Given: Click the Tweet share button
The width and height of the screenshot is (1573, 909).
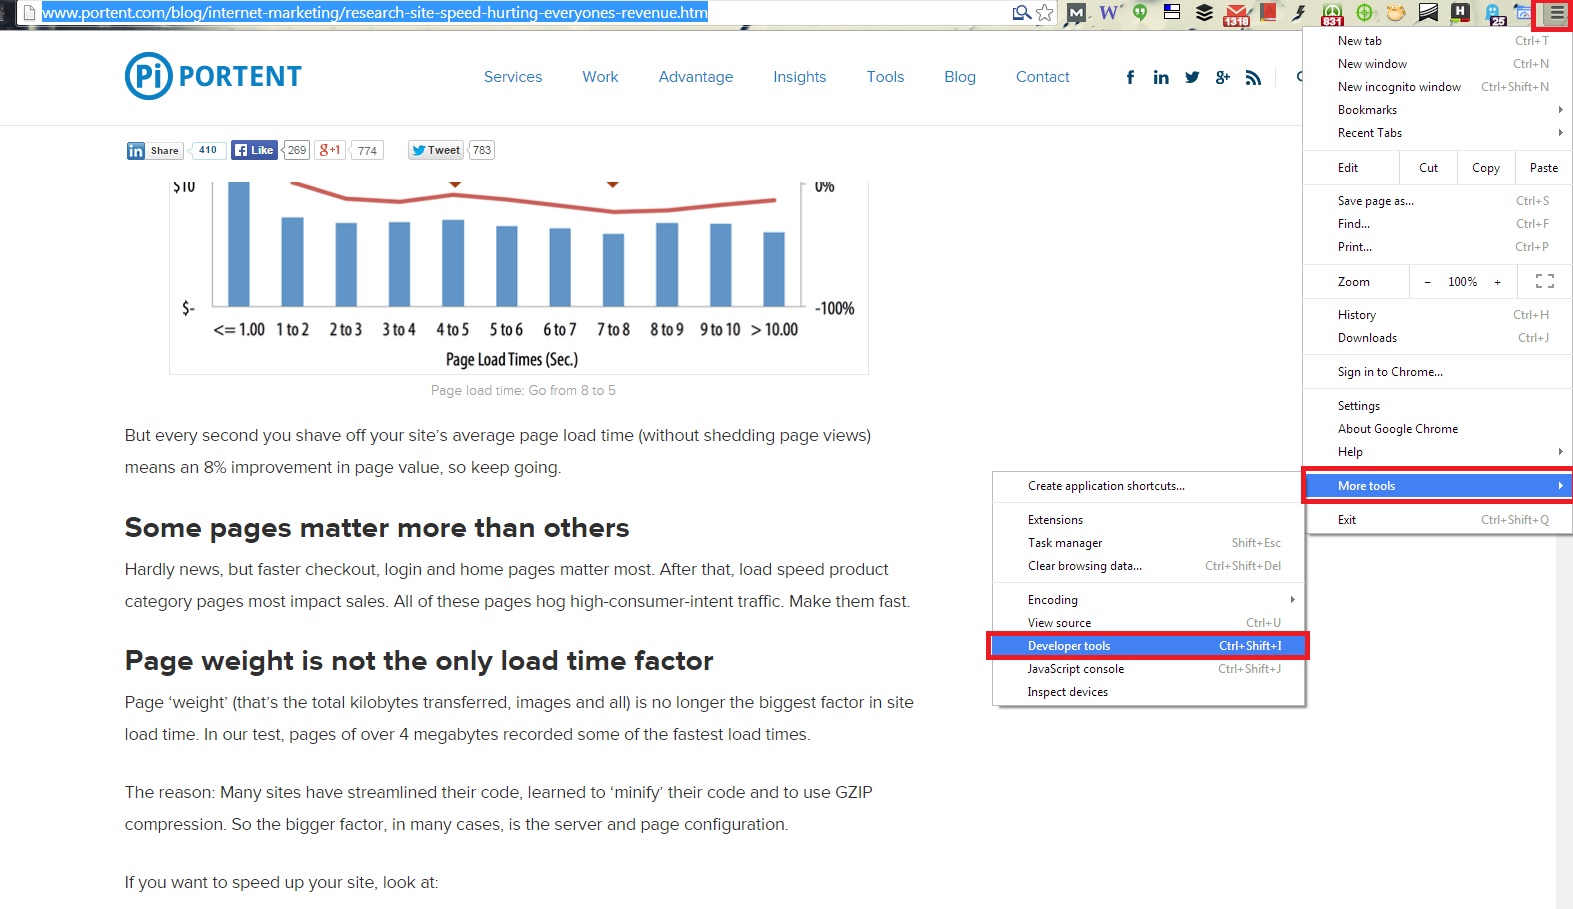Looking at the screenshot, I should [436, 150].
